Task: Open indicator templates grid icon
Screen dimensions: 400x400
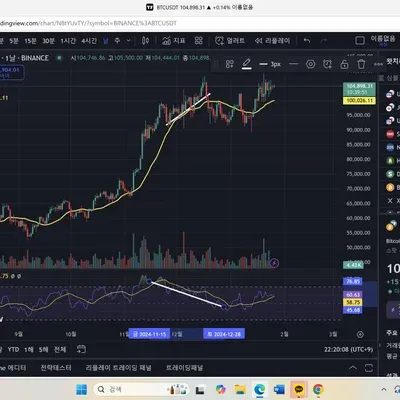Action: (199, 41)
